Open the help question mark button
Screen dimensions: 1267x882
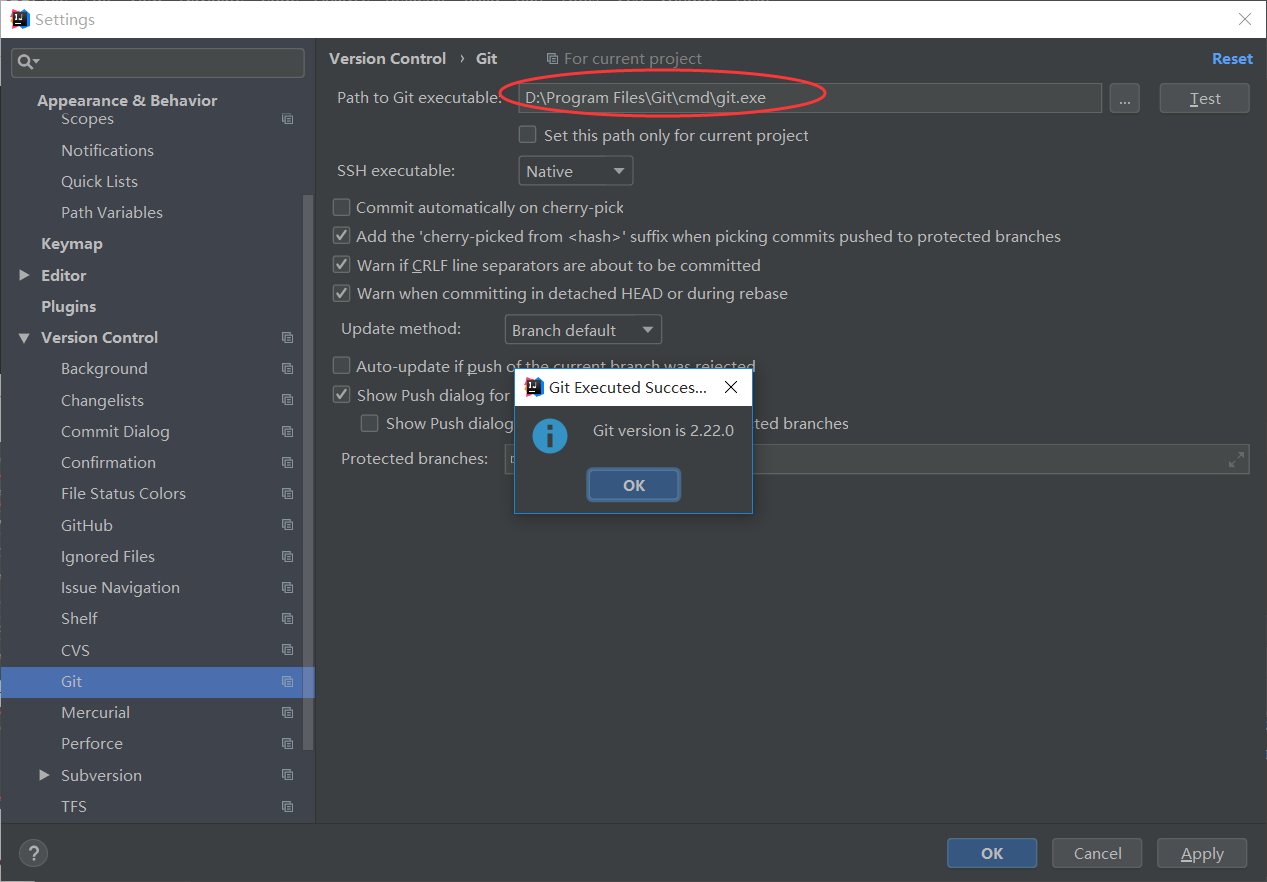click(x=33, y=853)
